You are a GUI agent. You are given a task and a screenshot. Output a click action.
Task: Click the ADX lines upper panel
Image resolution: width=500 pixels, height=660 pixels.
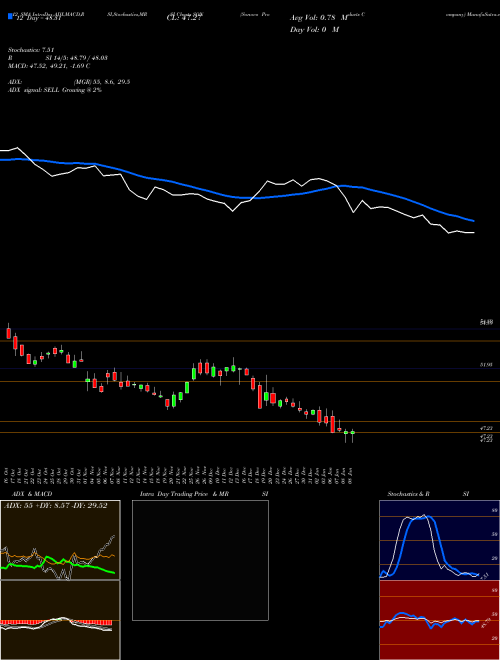(x=60, y=540)
